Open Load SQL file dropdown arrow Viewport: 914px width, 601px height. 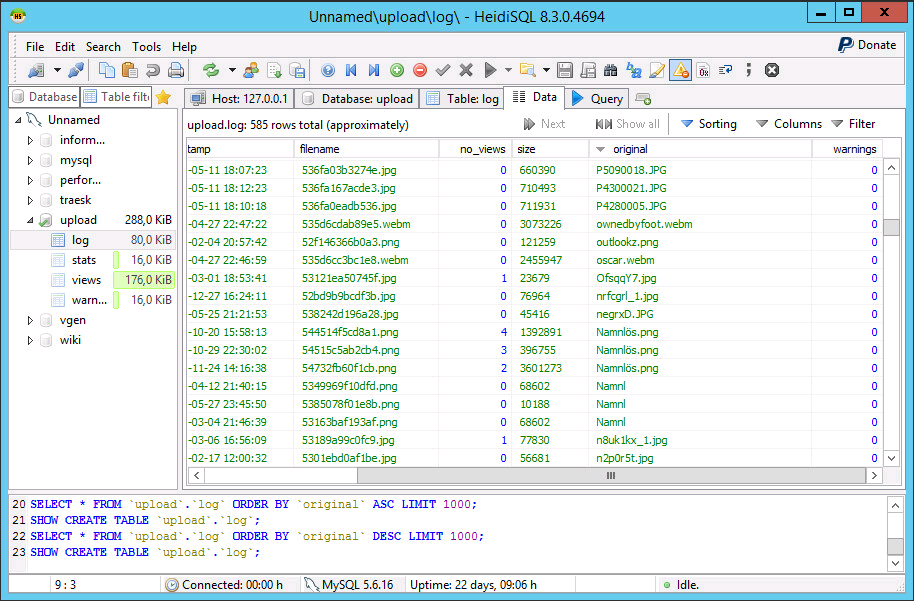click(x=546, y=71)
